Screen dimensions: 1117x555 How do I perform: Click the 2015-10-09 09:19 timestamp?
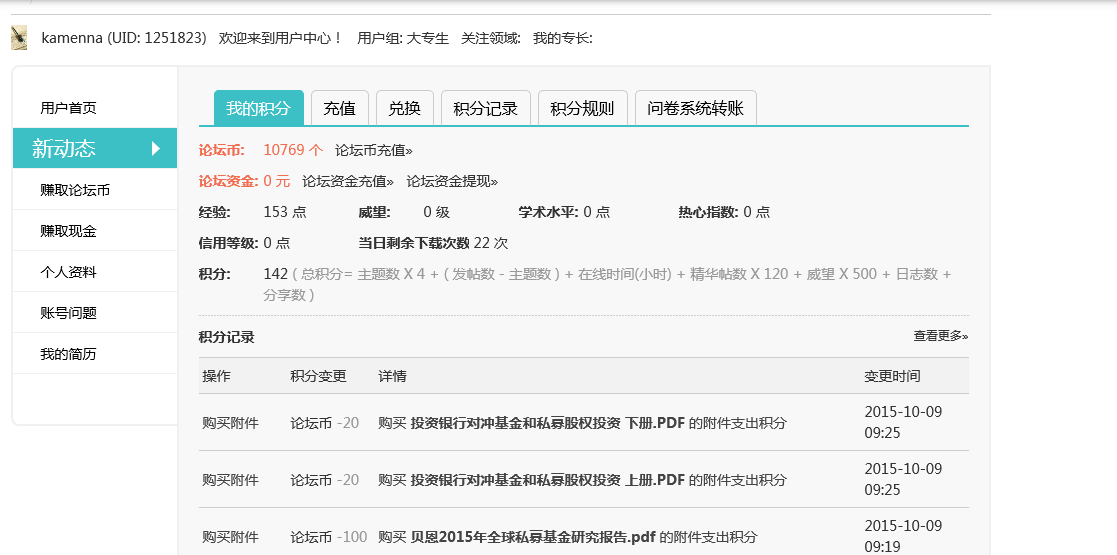click(903, 536)
